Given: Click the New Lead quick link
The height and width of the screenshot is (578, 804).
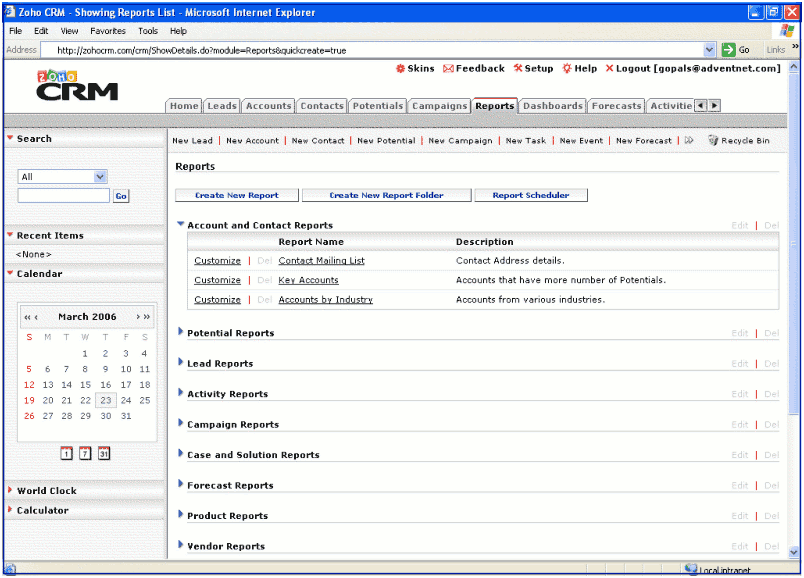Looking at the screenshot, I should click(x=192, y=141).
